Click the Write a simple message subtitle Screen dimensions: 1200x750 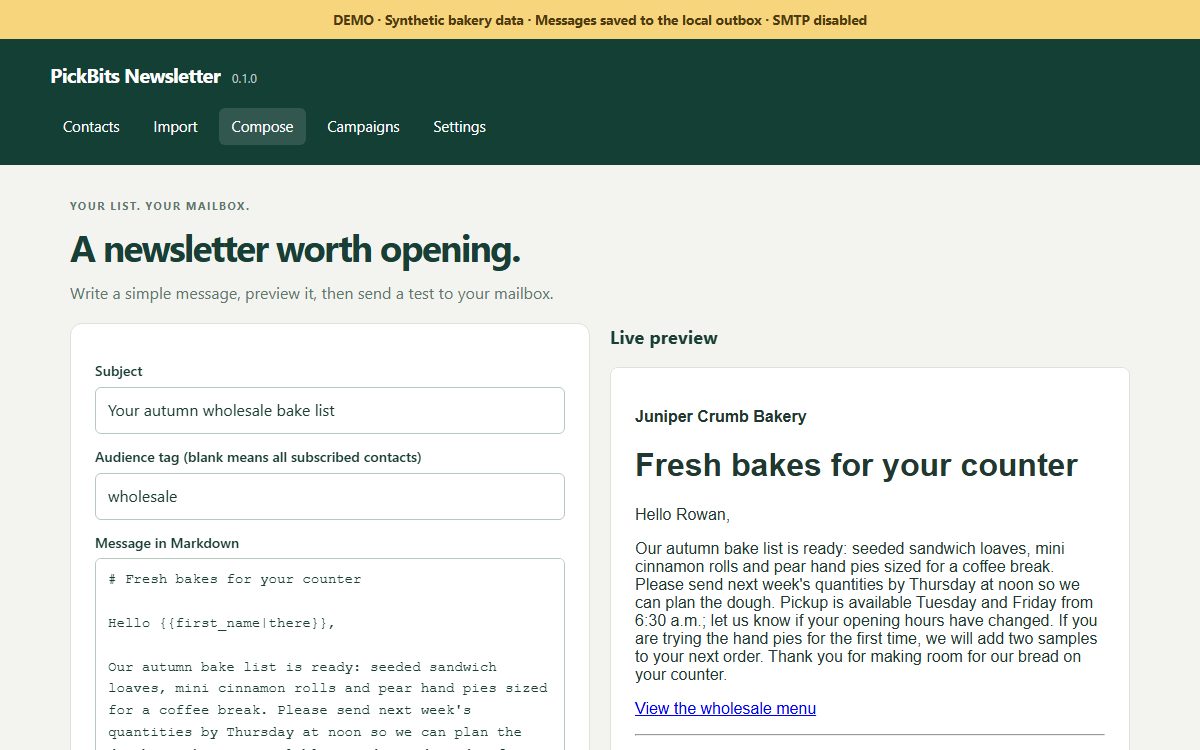[312, 294]
